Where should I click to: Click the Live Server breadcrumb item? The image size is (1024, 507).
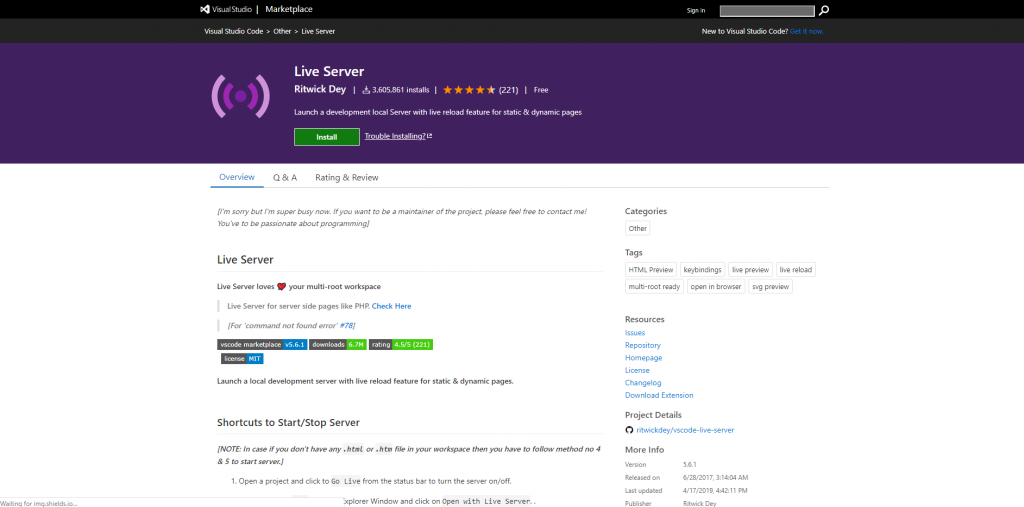318,31
